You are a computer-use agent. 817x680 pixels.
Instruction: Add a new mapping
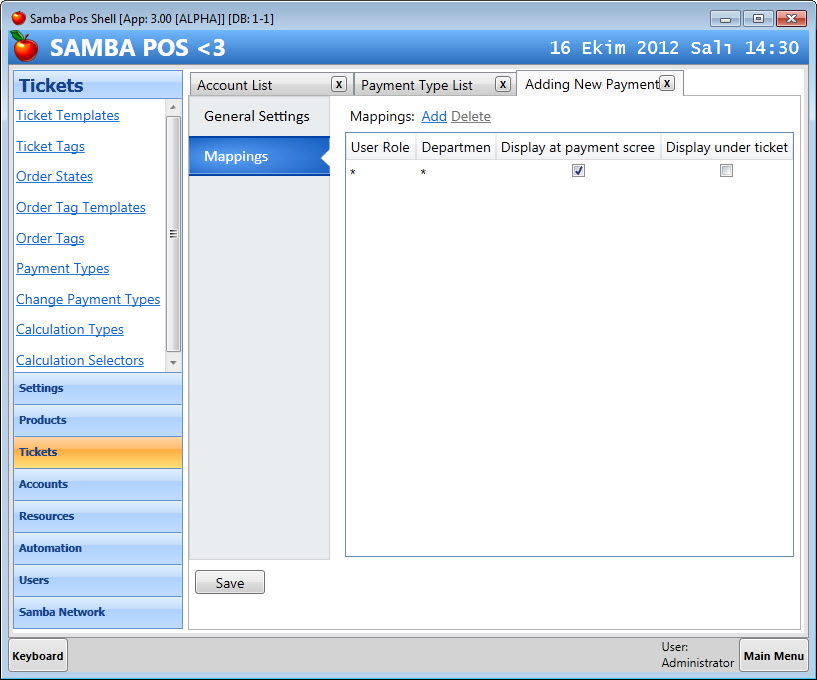pyautogui.click(x=434, y=116)
